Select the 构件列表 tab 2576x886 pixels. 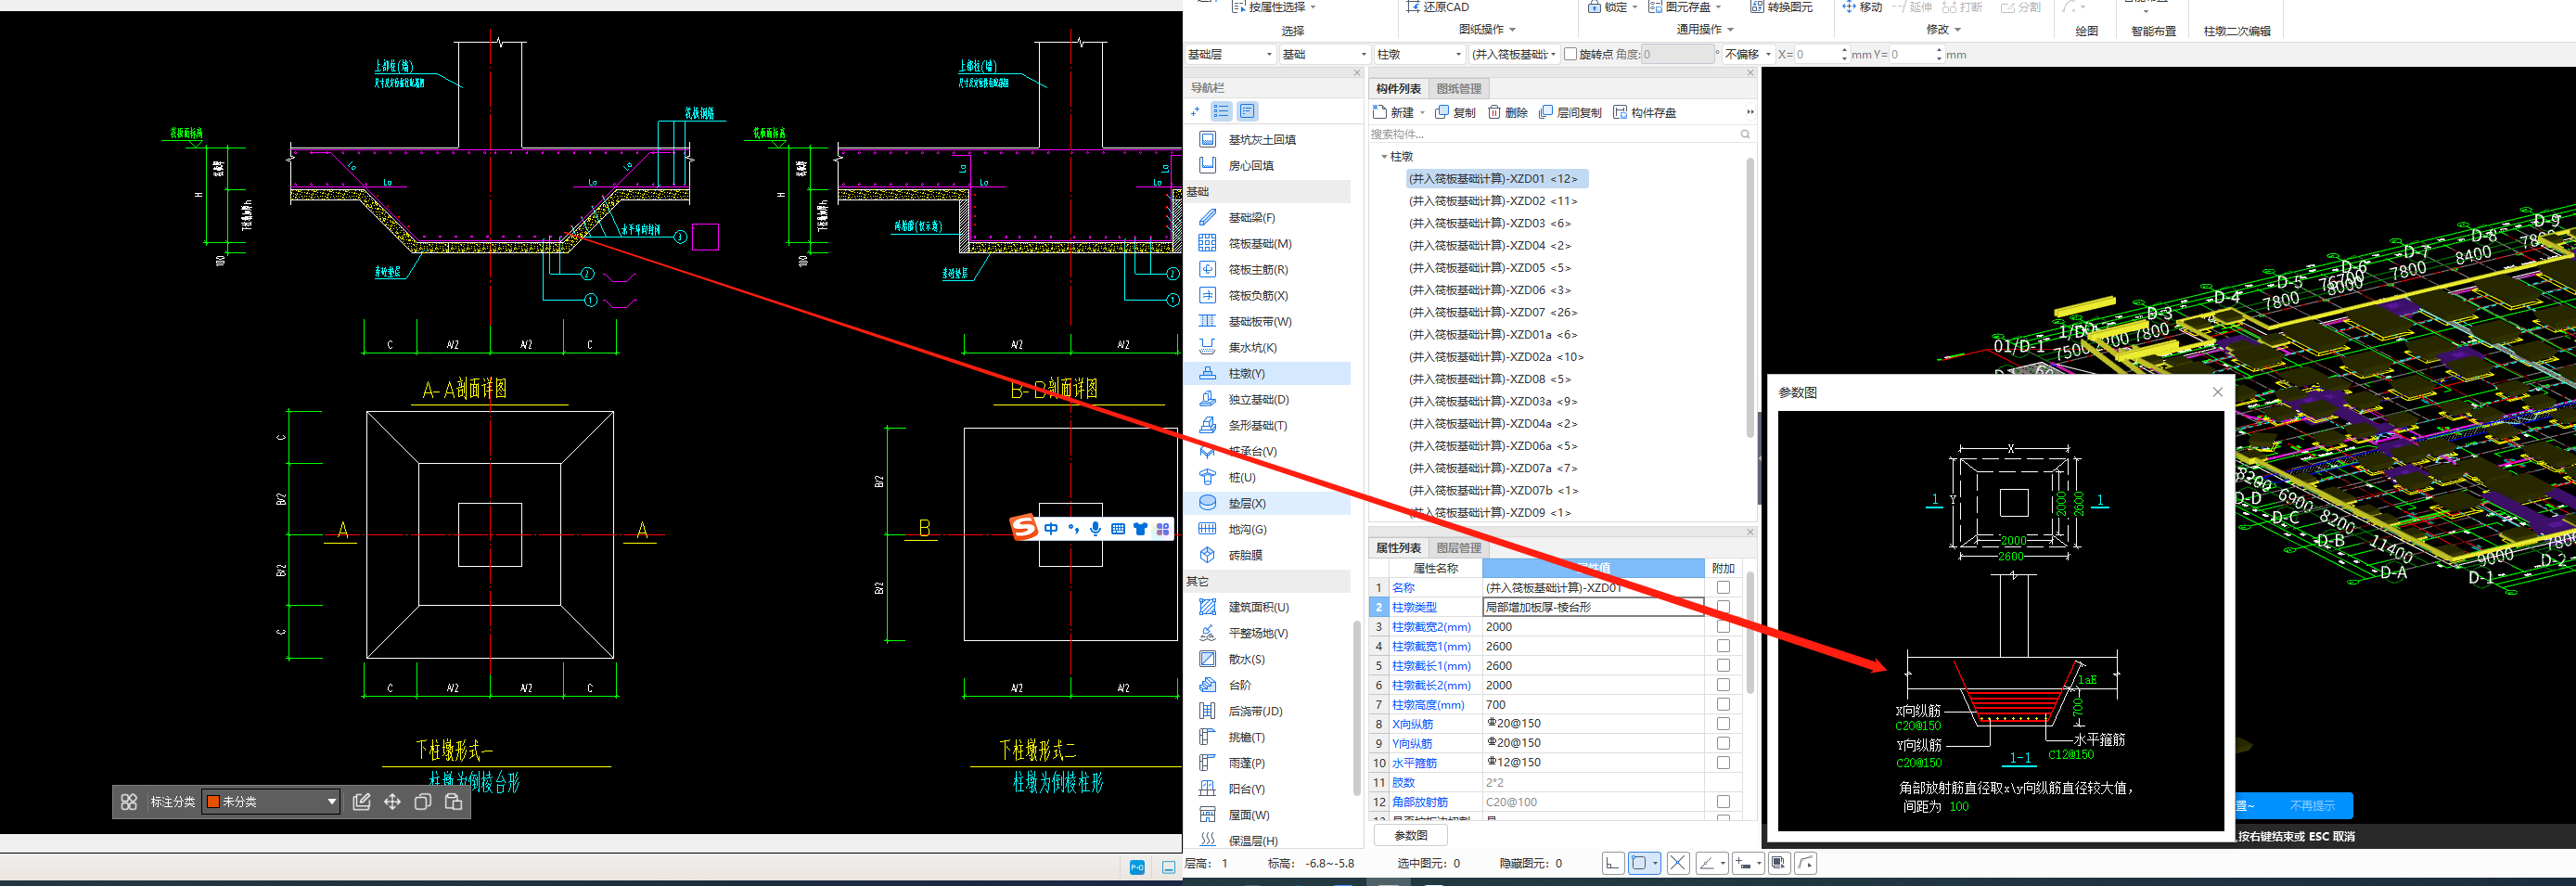pos(1398,89)
